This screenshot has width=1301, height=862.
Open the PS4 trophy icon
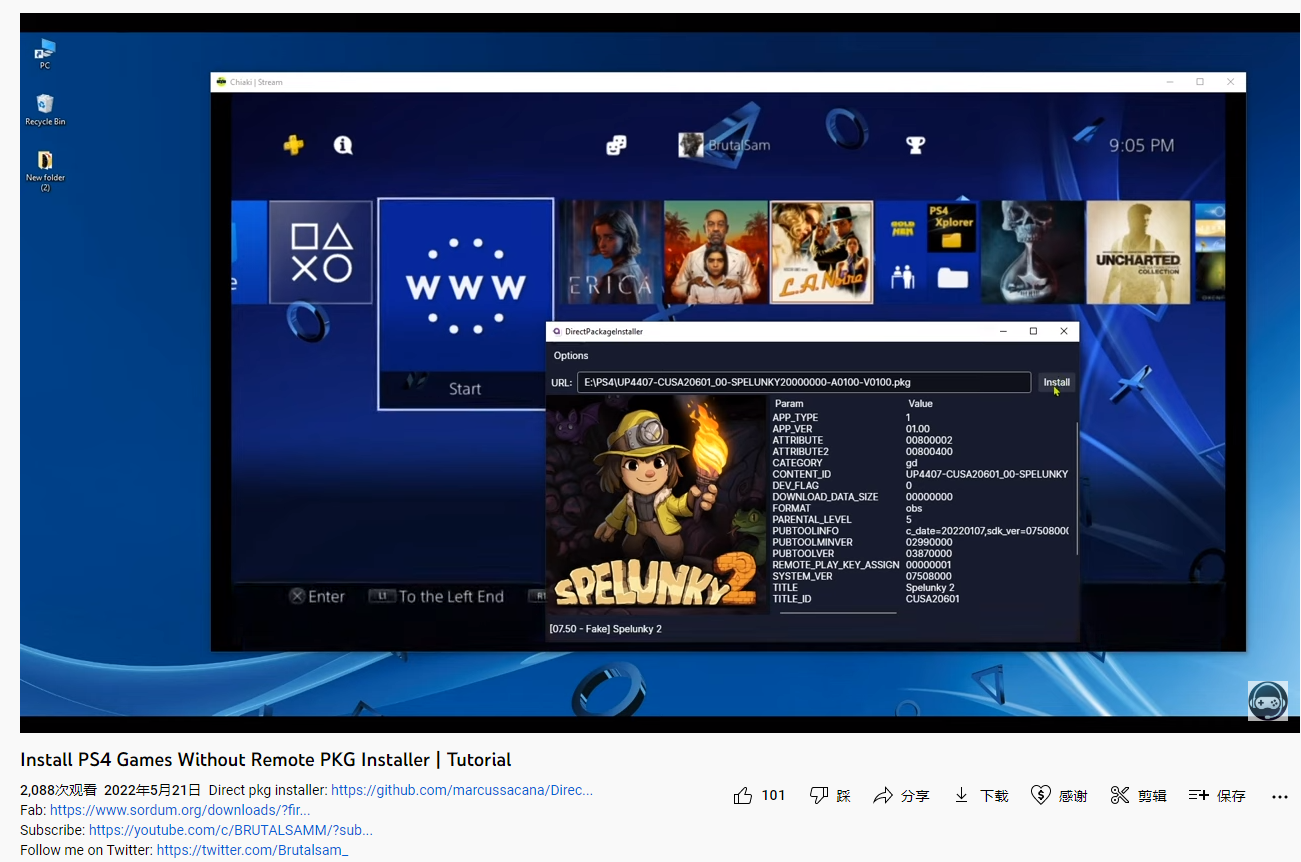(x=915, y=146)
